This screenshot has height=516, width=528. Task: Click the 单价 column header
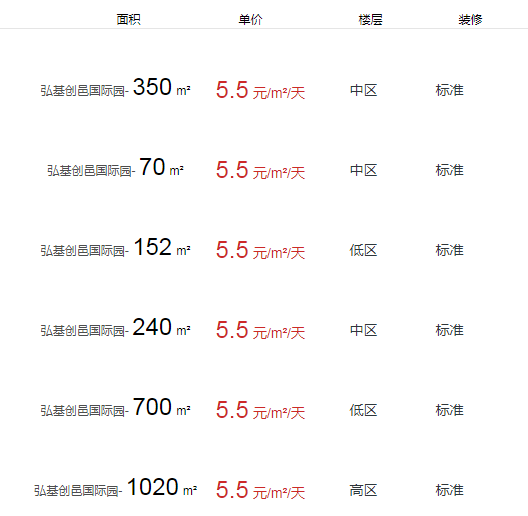click(250, 19)
